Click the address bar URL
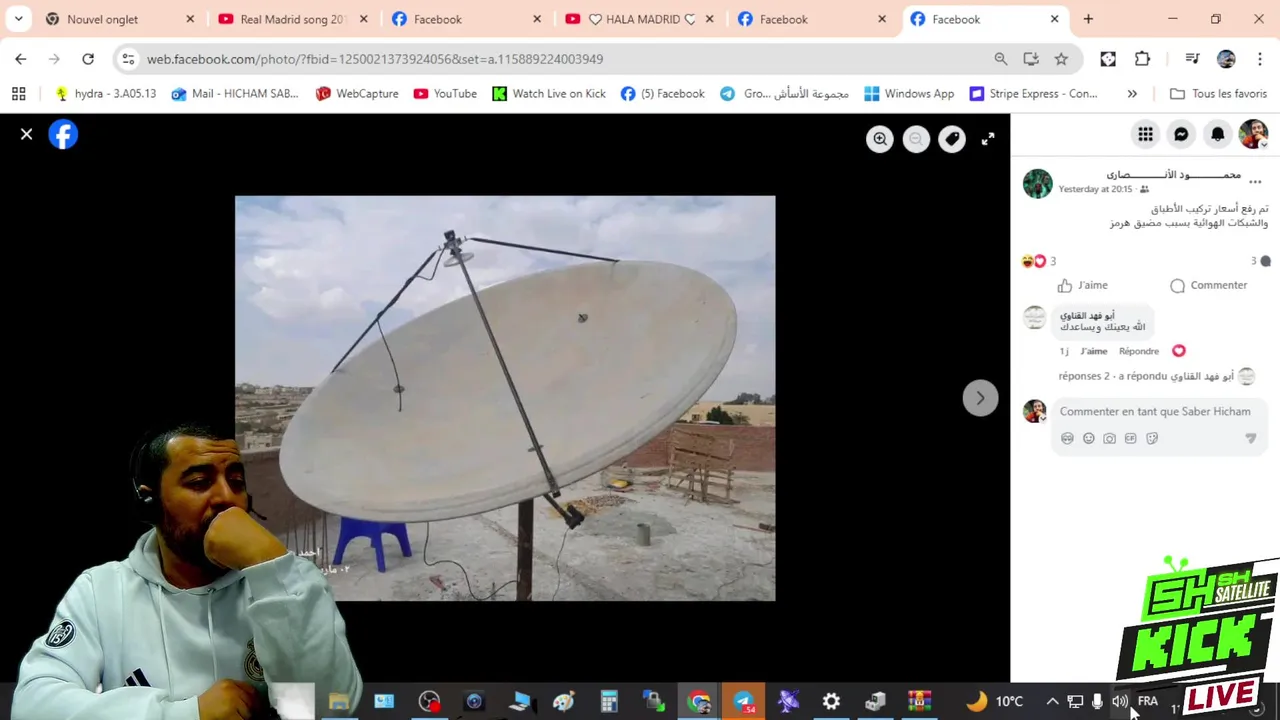This screenshot has width=1280, height=720. pos(375,59)
